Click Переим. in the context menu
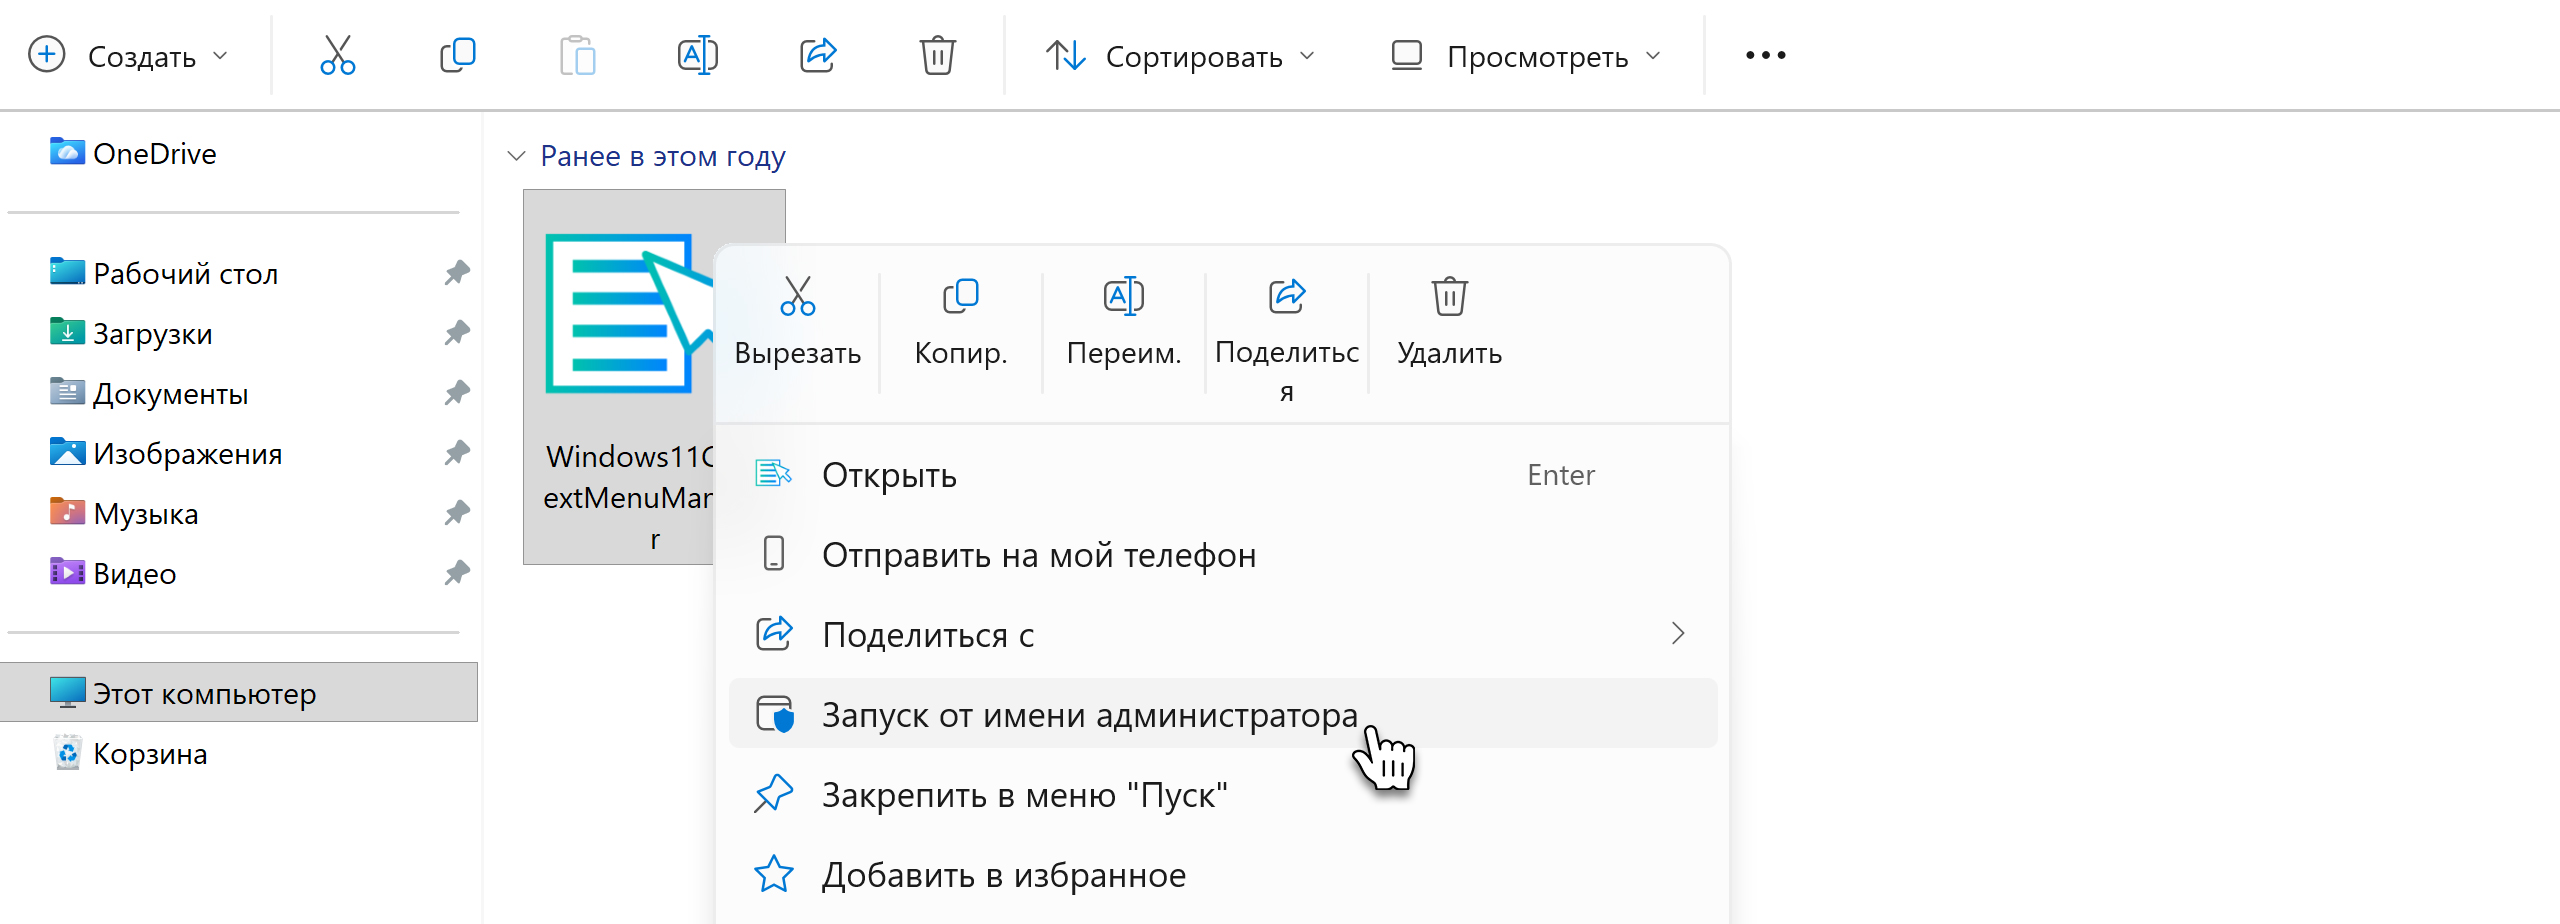Viewport: 2560px width, 924px height. click(x=1124, y=324)
